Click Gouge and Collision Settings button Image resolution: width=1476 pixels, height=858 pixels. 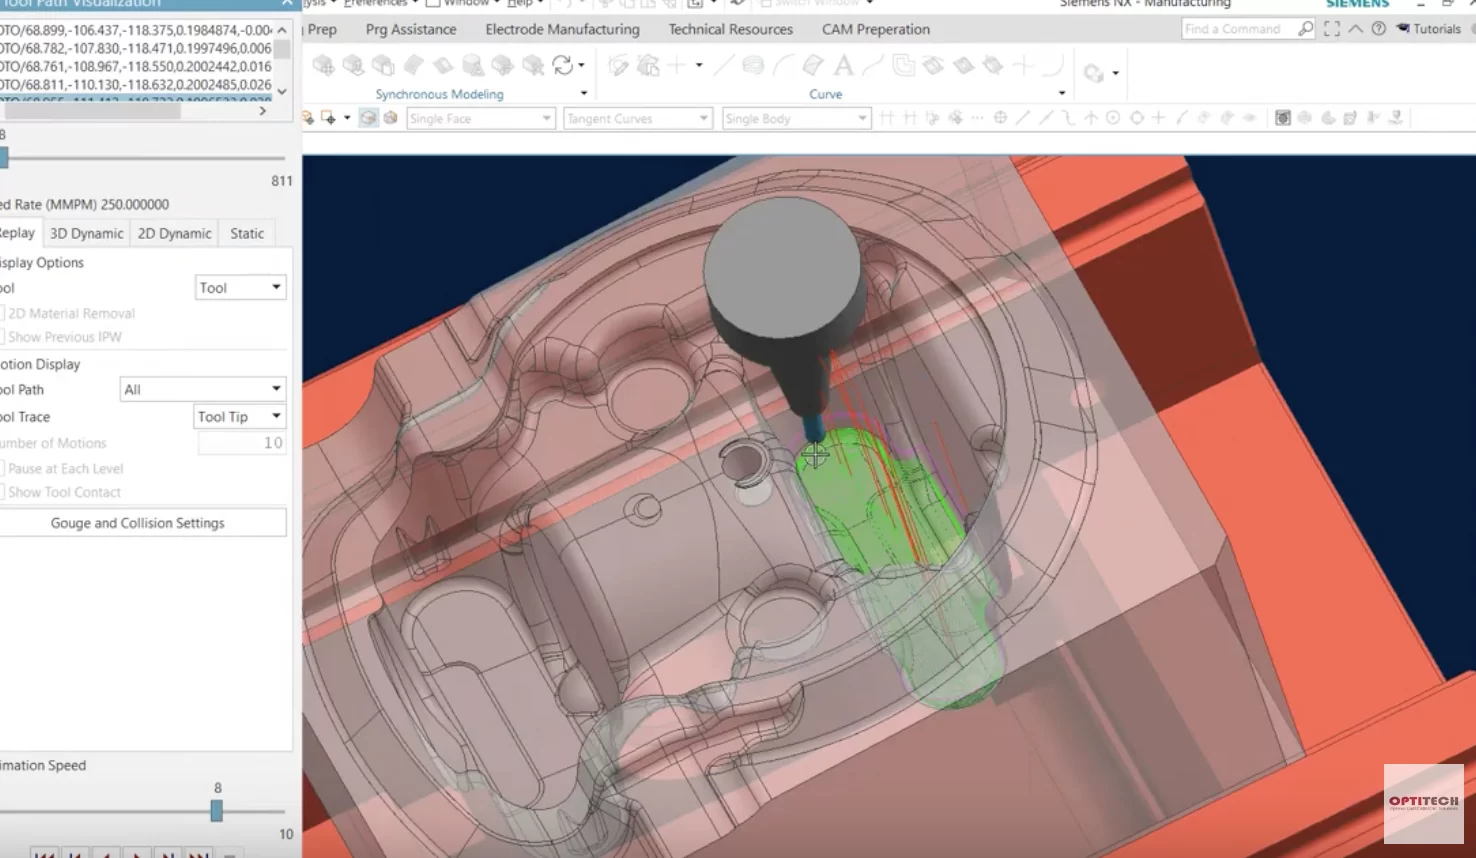tap(138, 523)
